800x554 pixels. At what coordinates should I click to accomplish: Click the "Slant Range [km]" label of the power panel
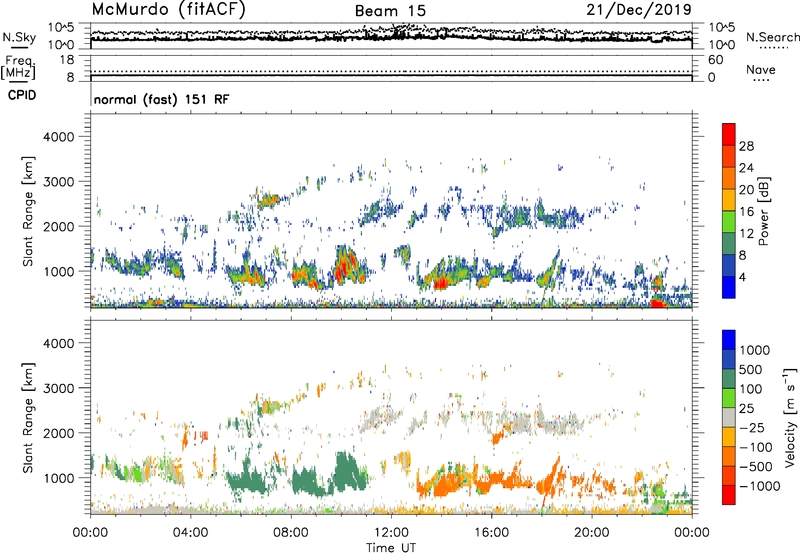[x=28, y=211]
